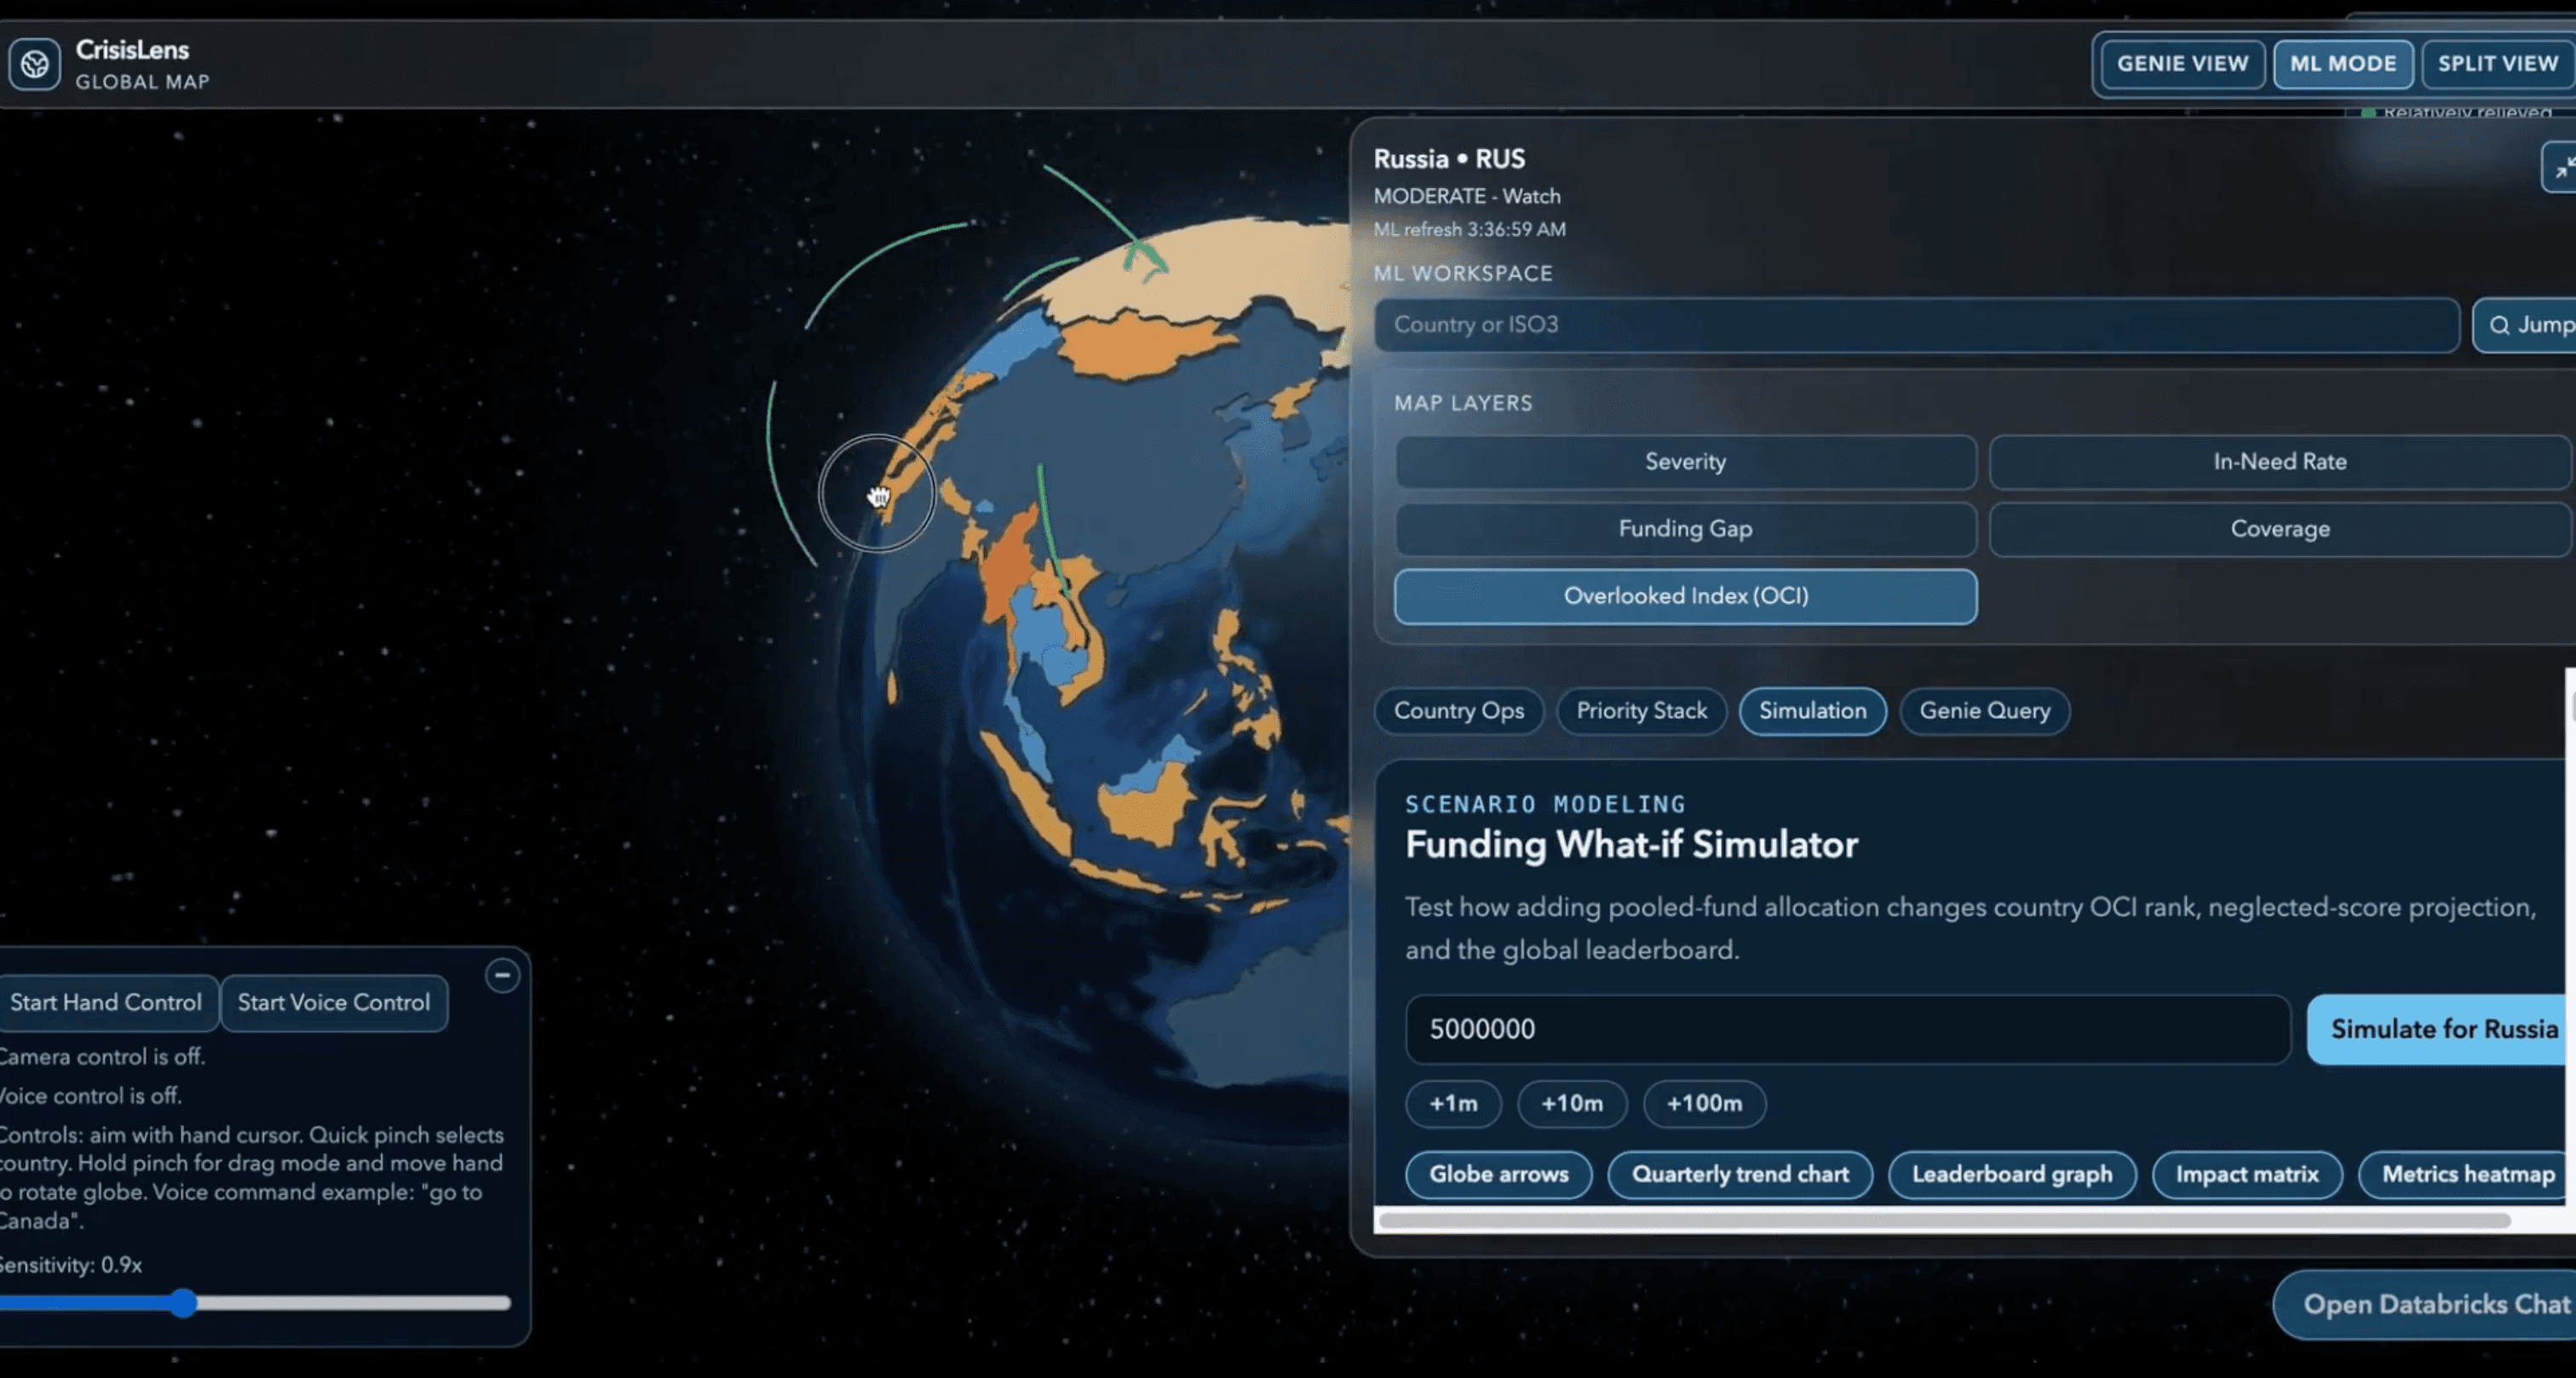Enable the In-Need Rate map layer
Screen dimensions: 2576x1378
(x=2279, y=462)
